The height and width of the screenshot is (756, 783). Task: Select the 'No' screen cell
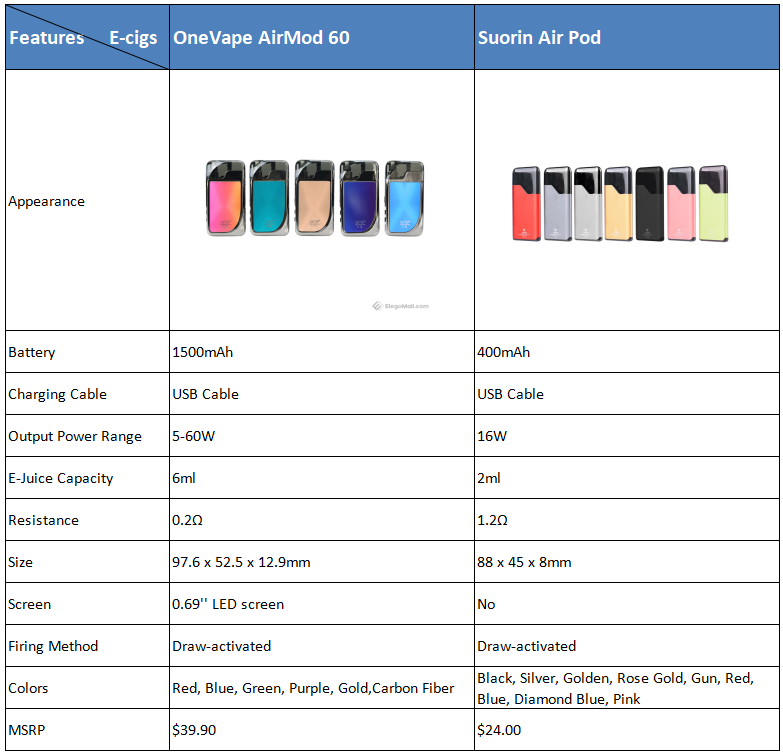click(x=627, y=603)
